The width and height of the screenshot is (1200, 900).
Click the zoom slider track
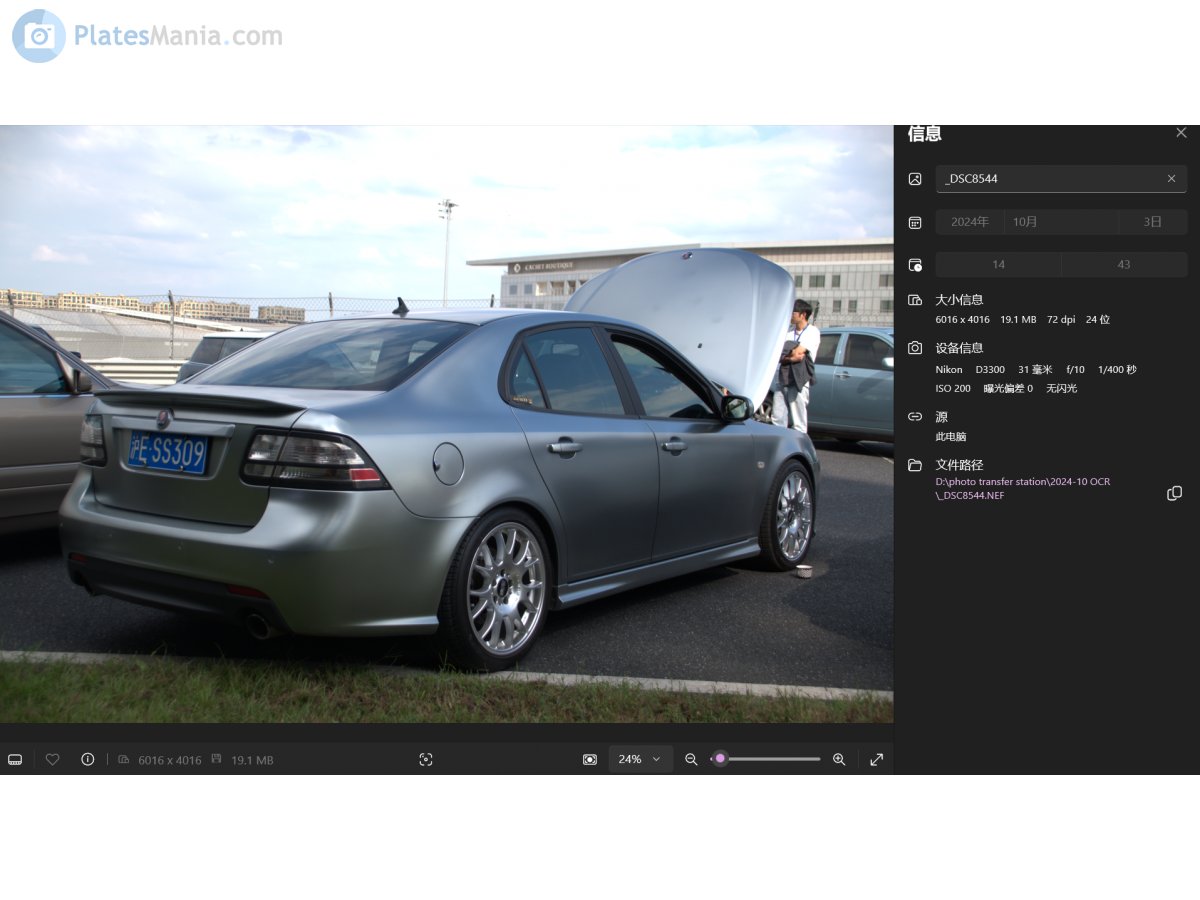point(770,759)
